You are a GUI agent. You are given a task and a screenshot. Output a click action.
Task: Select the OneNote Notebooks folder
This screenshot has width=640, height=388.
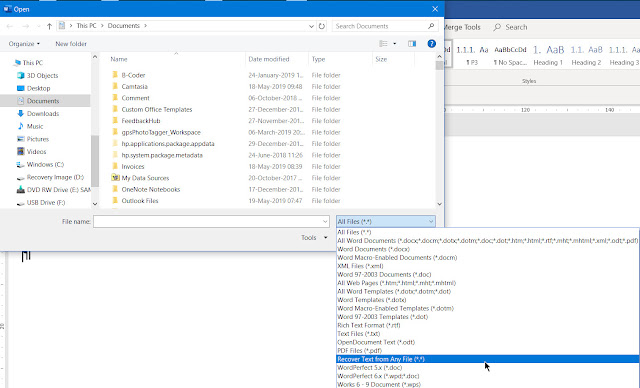coord(151,189)
